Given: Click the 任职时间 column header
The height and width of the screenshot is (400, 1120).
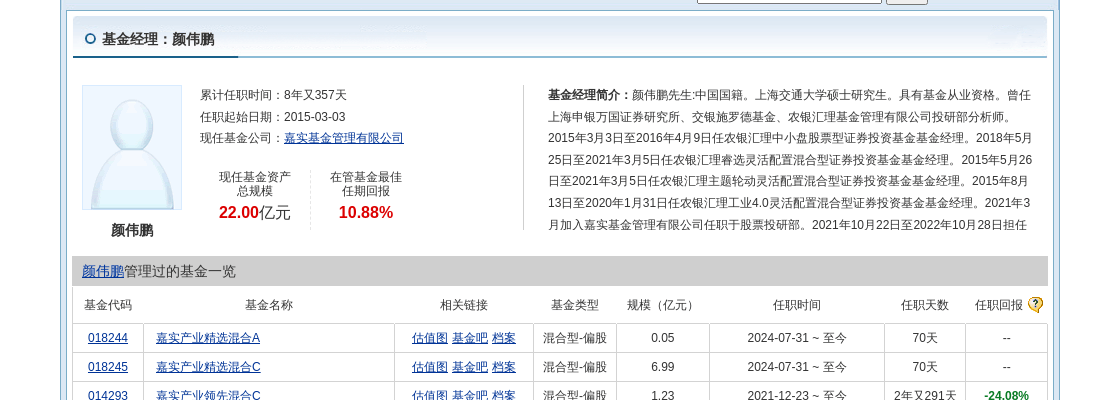Looking at the screenshot, I should pyautogui.click(x=796, y=305).
